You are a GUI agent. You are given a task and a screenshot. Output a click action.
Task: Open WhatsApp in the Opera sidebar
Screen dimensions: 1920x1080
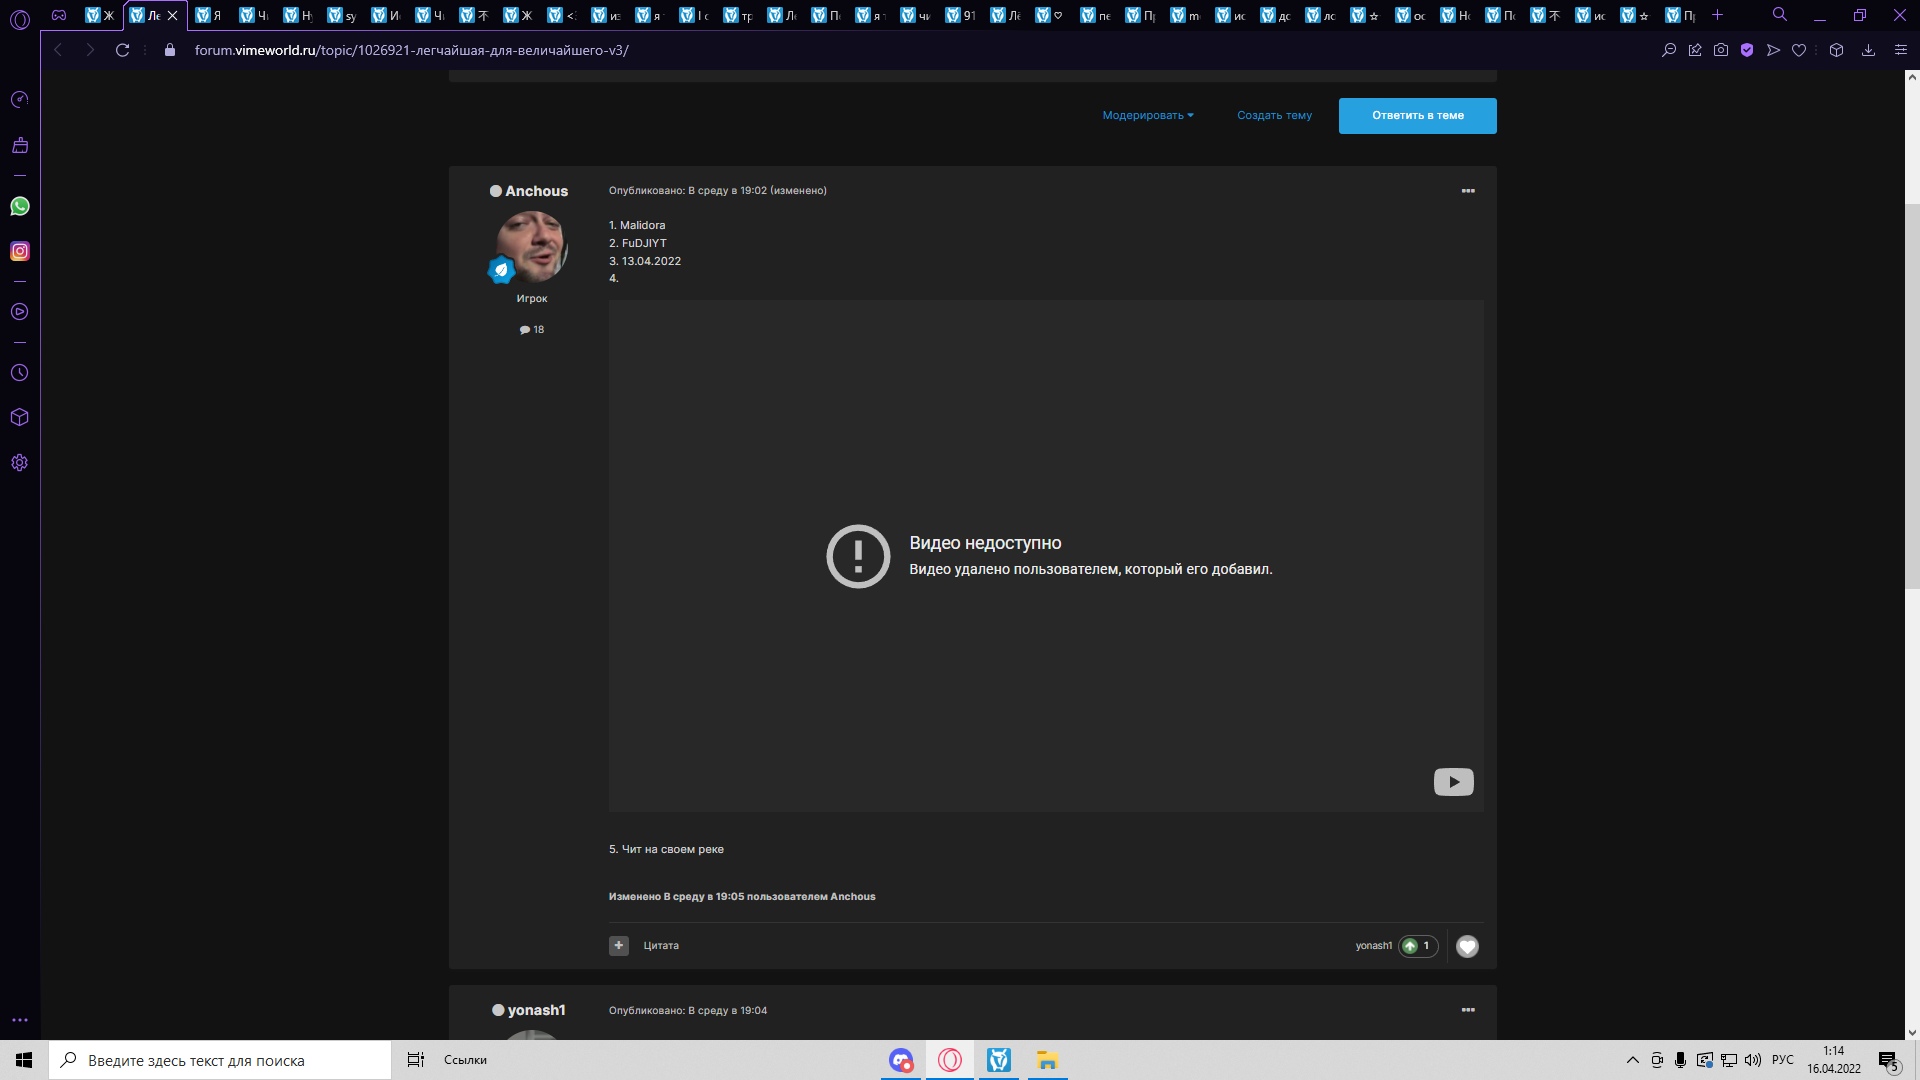click(20, 206)
